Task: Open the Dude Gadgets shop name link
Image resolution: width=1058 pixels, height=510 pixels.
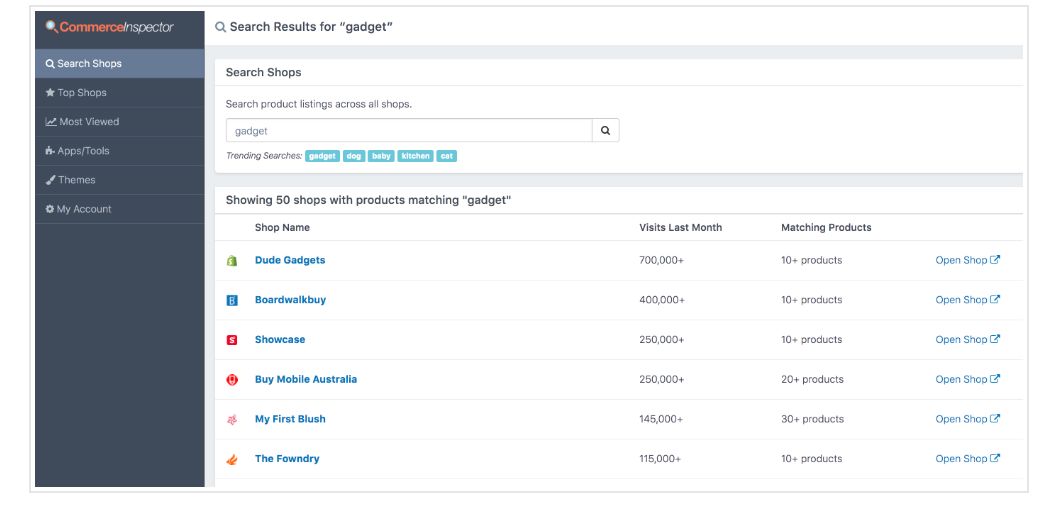Action: tap(290, 260)
